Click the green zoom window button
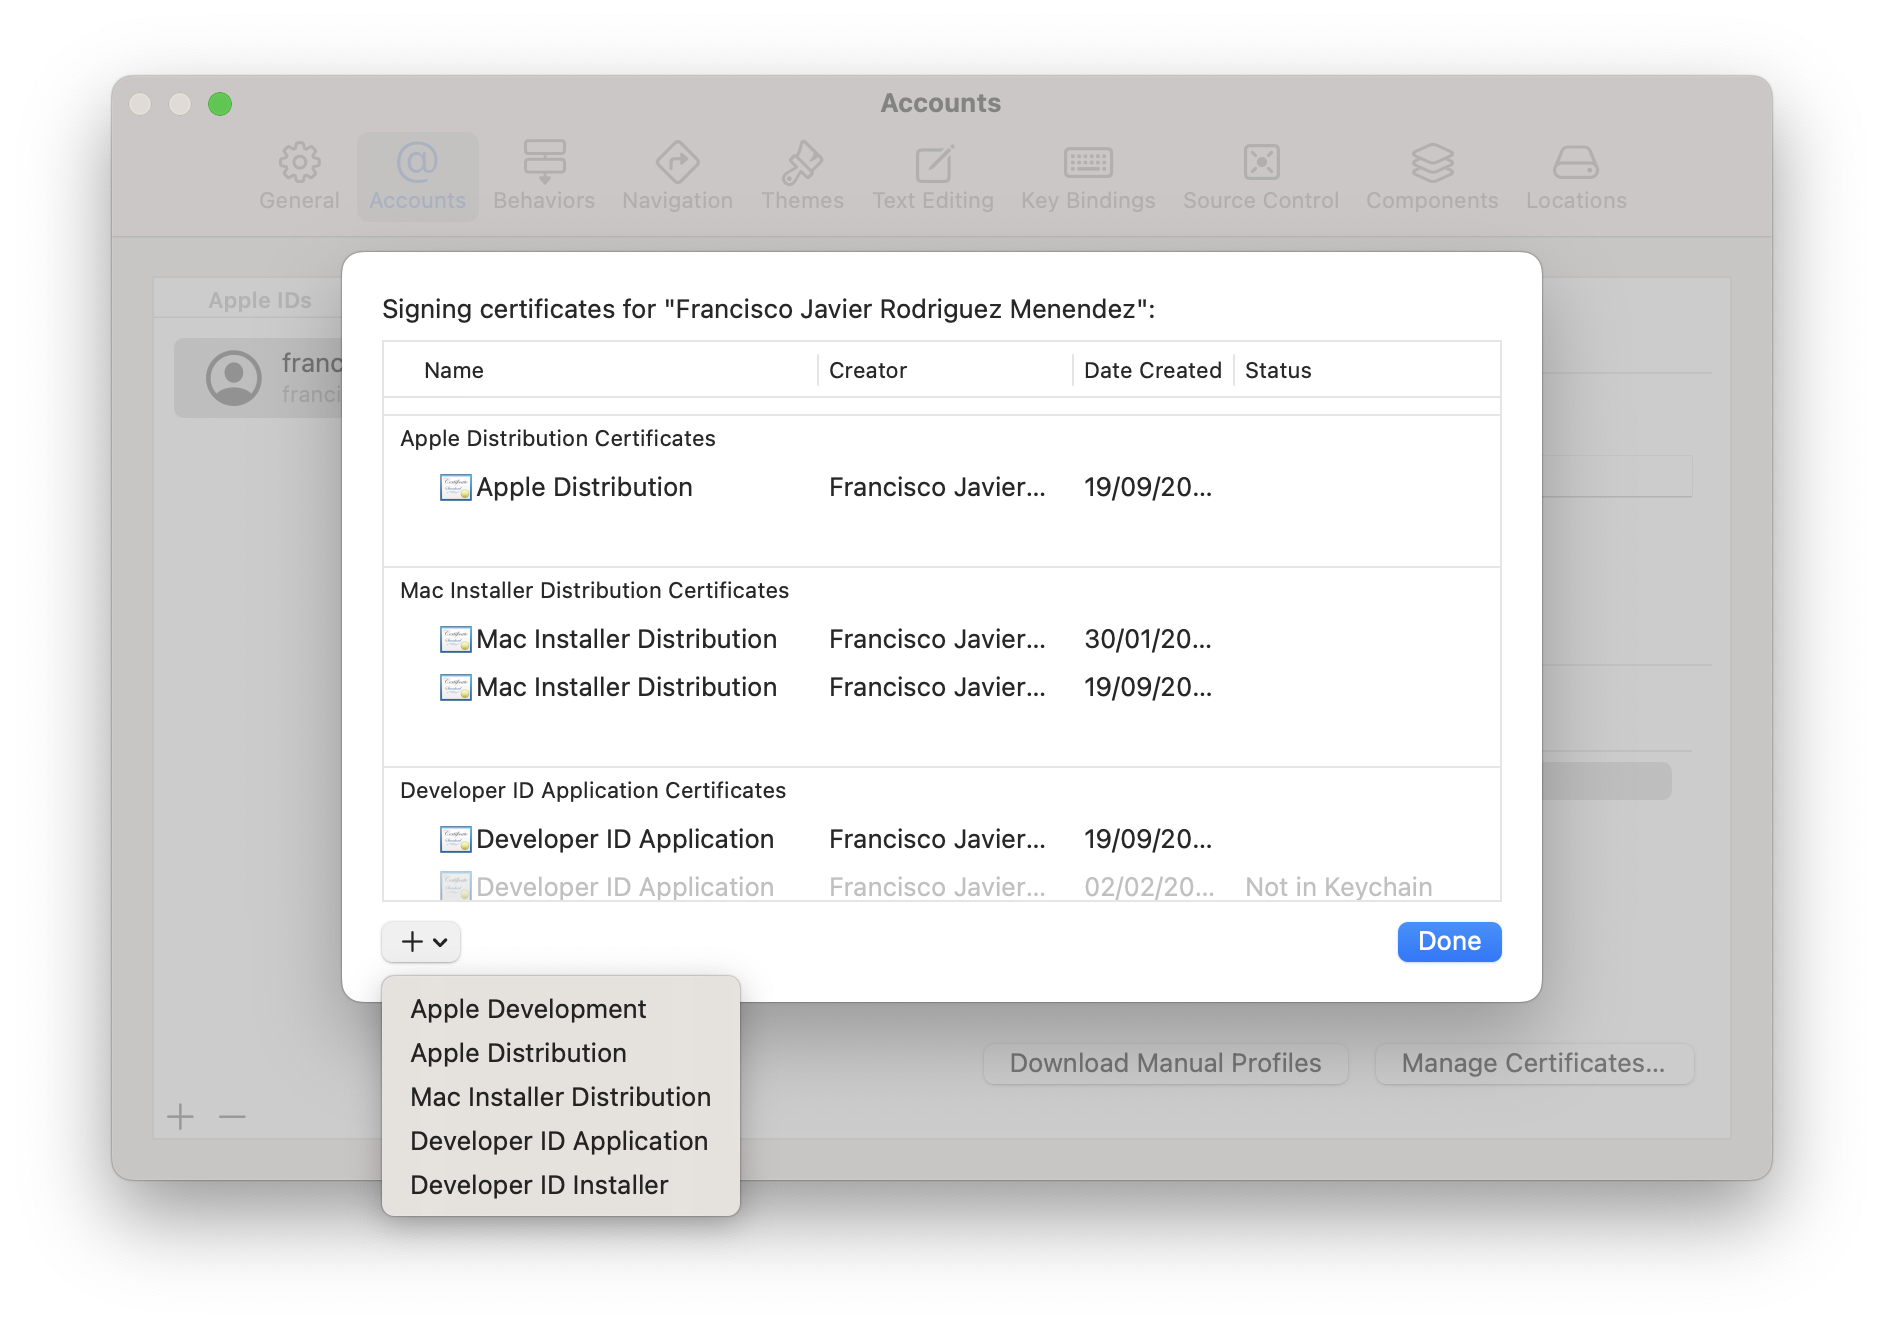 click(220, 104)
